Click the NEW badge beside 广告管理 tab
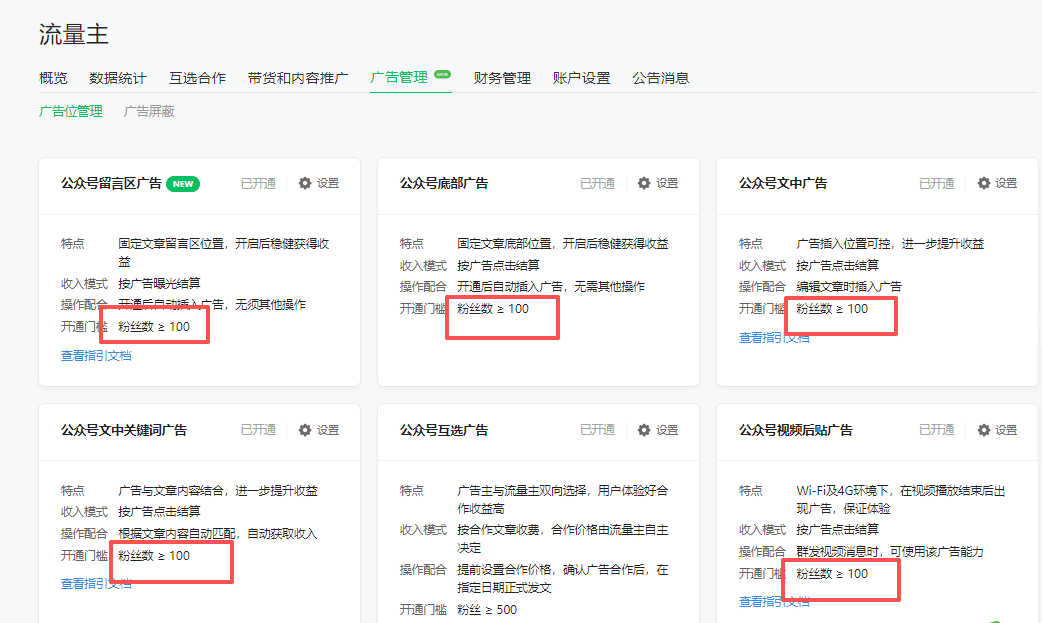1042x623 pixels. tap(441, 72)
